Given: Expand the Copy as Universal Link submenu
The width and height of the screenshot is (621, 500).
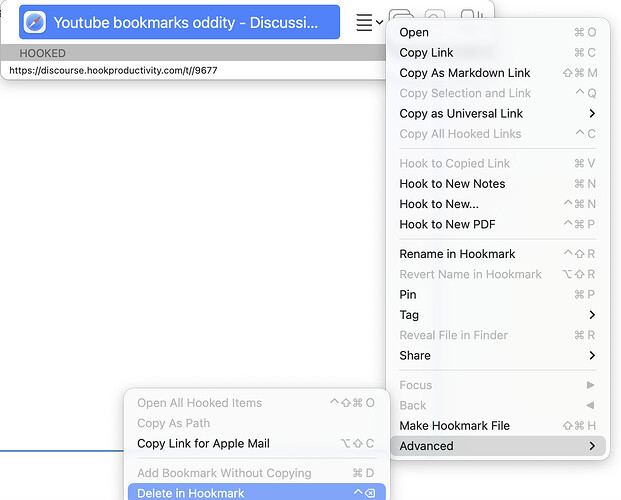Looking at the screenshot, I should pyautogui.click(x=592, y=113).
